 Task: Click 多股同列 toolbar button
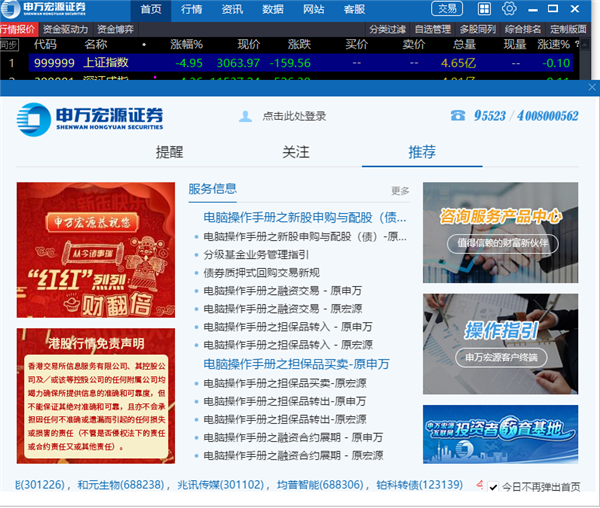pos(478,29)
